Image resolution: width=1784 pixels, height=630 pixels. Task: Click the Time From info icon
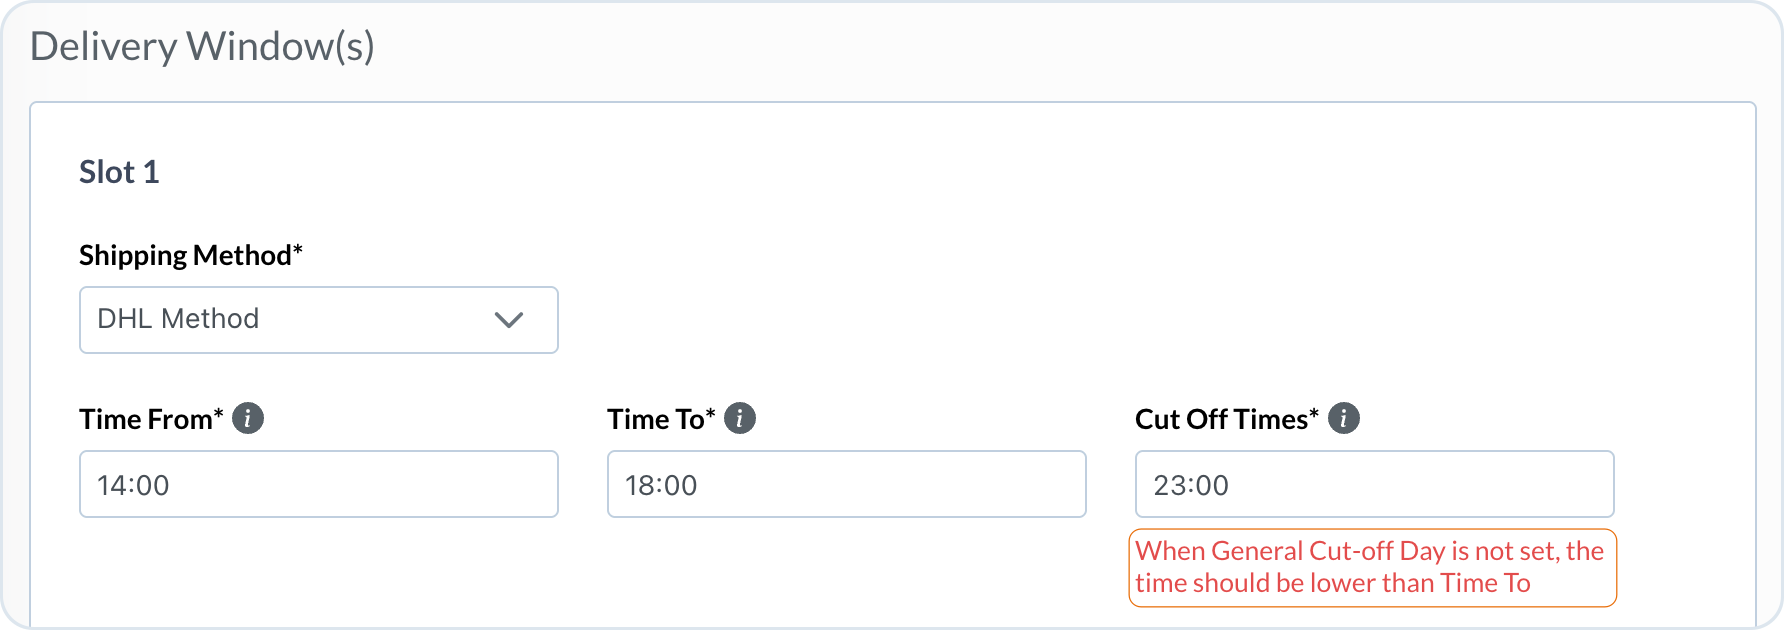pyautogui.click(x=248, y=418)
